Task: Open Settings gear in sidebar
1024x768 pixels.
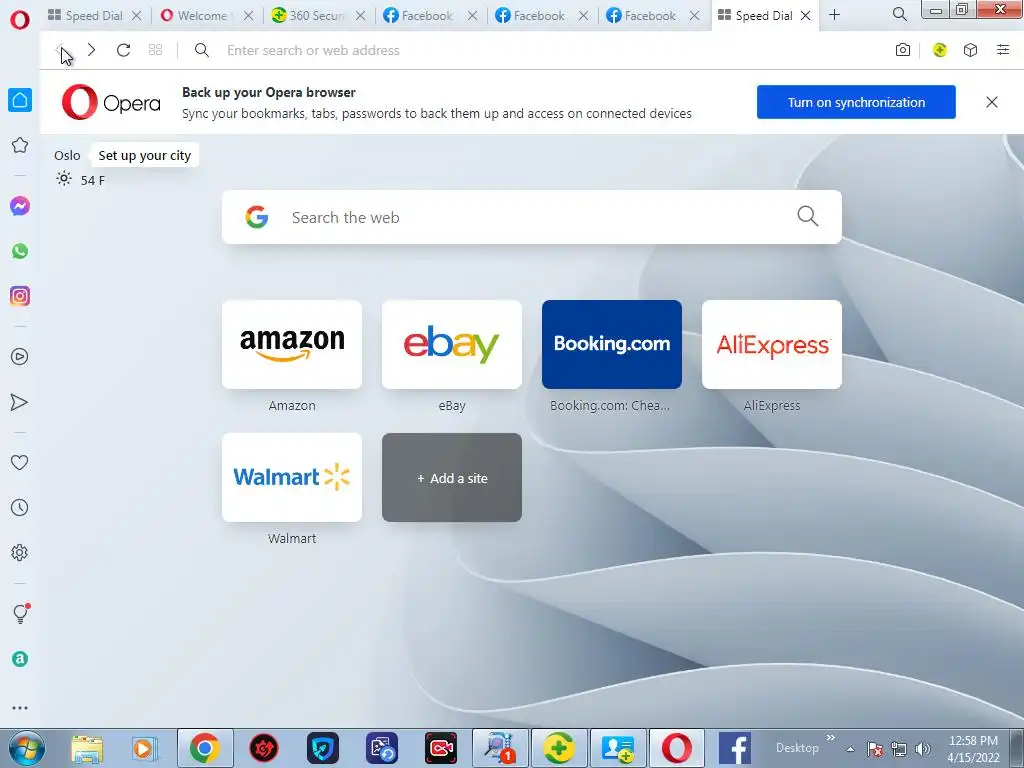Action: (x=20, y=552)
